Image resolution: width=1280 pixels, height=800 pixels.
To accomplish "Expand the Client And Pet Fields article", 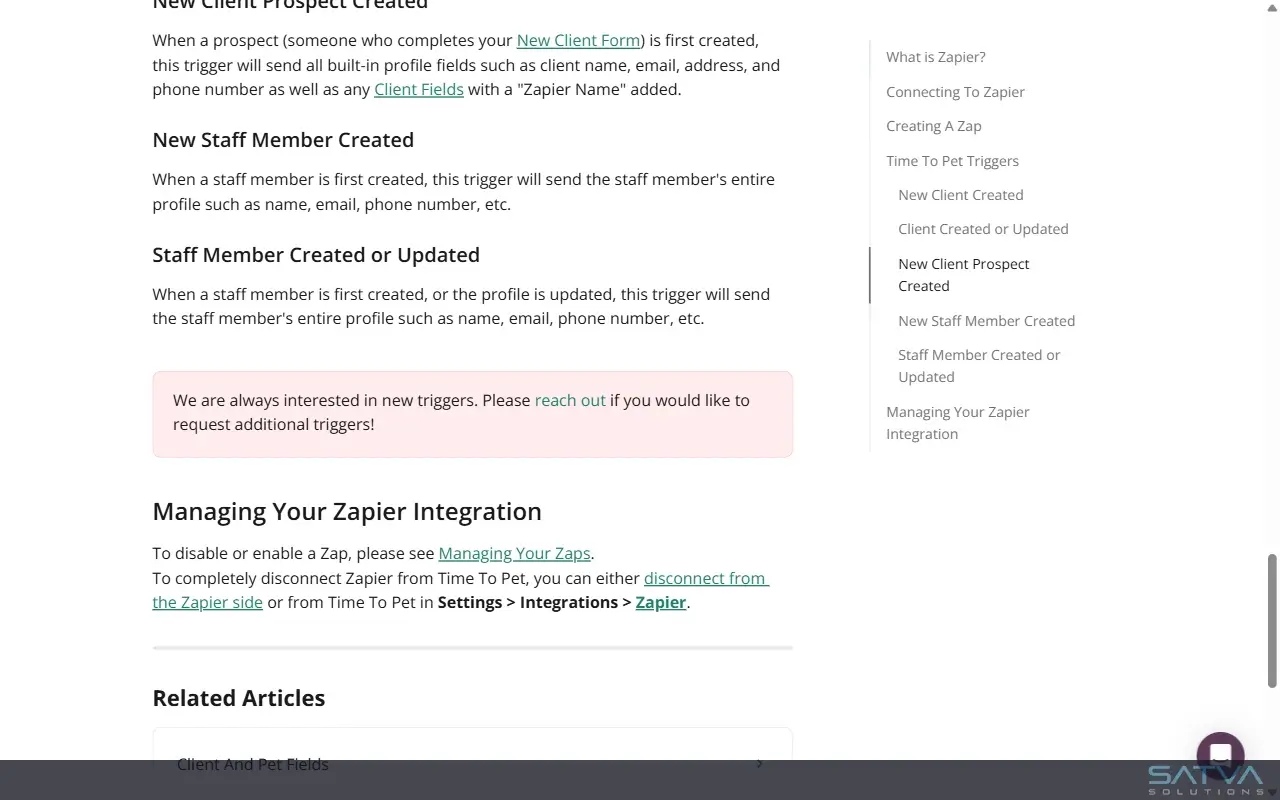I will pyautogui.click(x=470, y=763).
